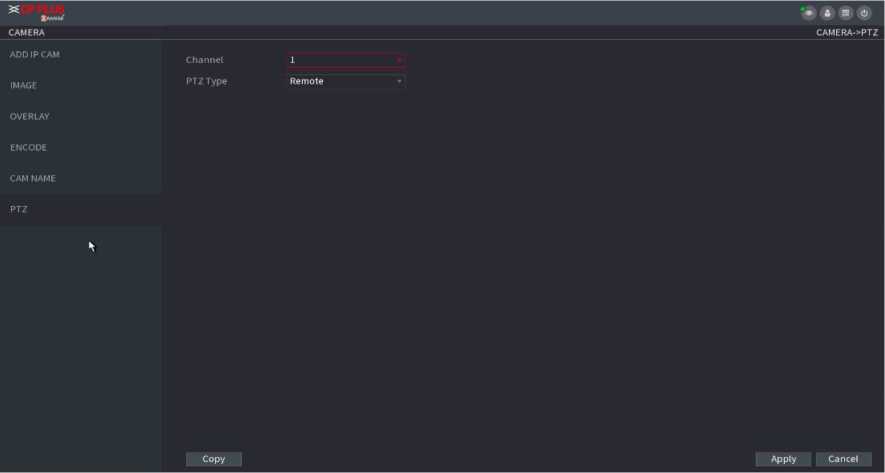Click the user account icon
Screen dimensions: 885x473
click(827, 13)
